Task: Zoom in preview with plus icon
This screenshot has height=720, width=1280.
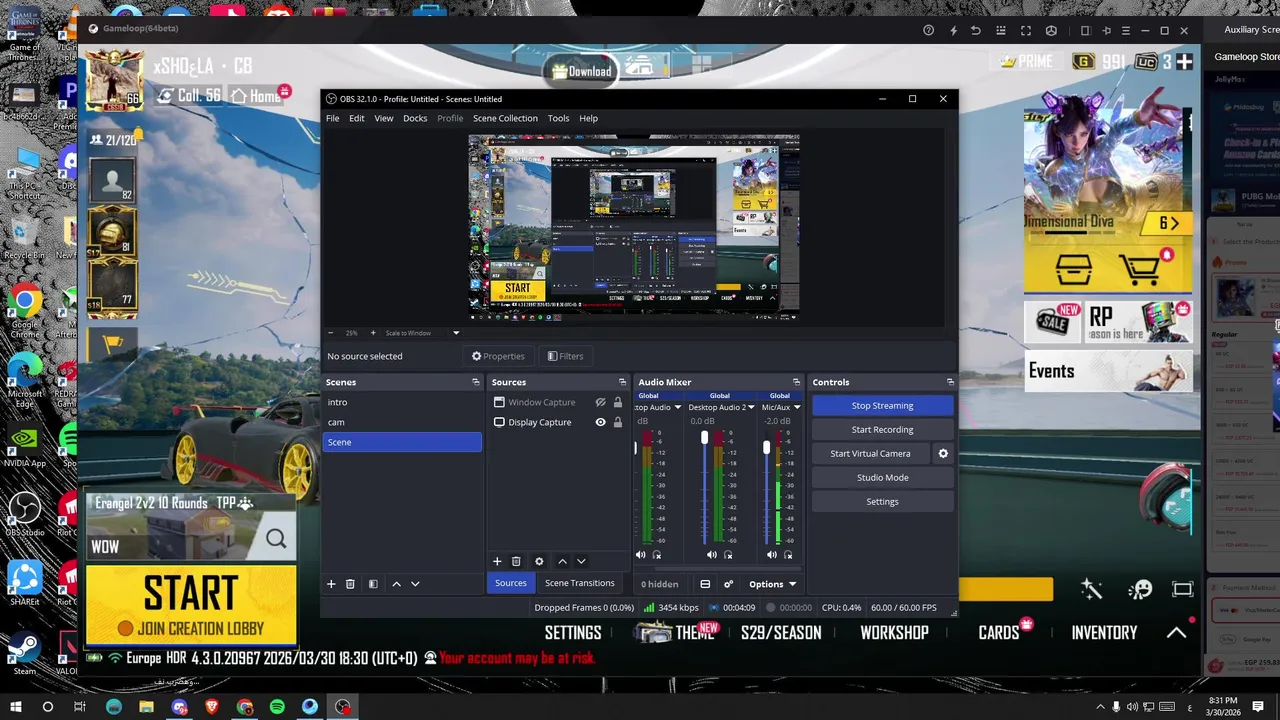Action: [373, 333]
